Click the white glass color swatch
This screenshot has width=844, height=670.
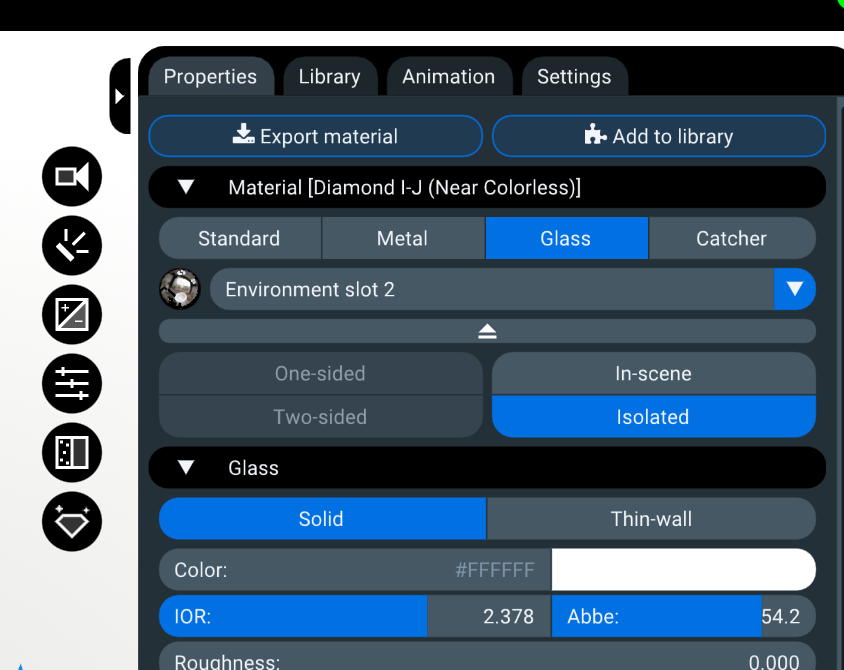(x=684, y=569)
